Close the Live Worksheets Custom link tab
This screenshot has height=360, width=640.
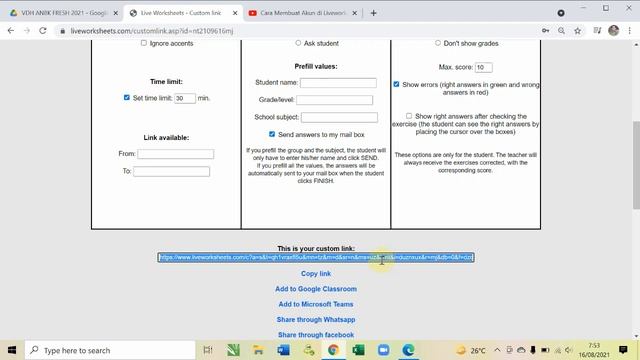pyautogui.click(x=235, y=13)
